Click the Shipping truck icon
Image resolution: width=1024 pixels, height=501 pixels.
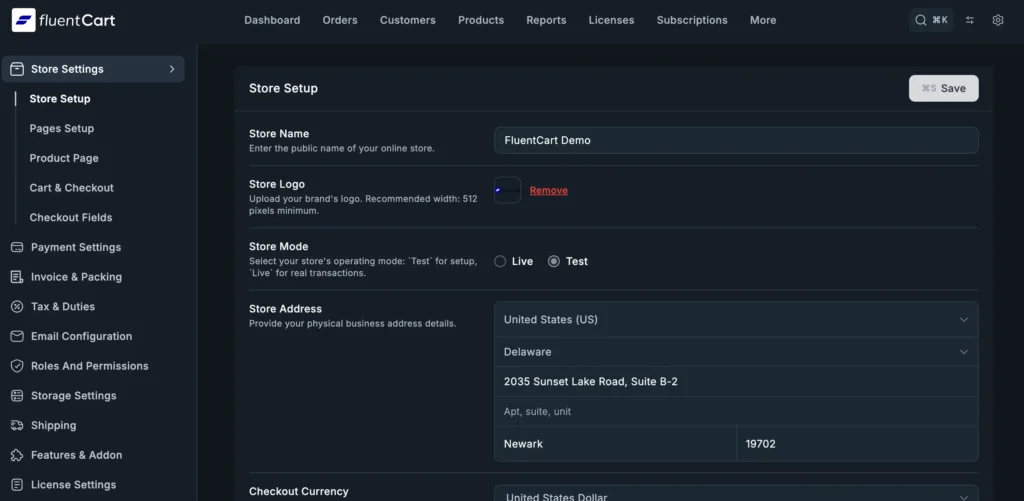pos(17,425)
